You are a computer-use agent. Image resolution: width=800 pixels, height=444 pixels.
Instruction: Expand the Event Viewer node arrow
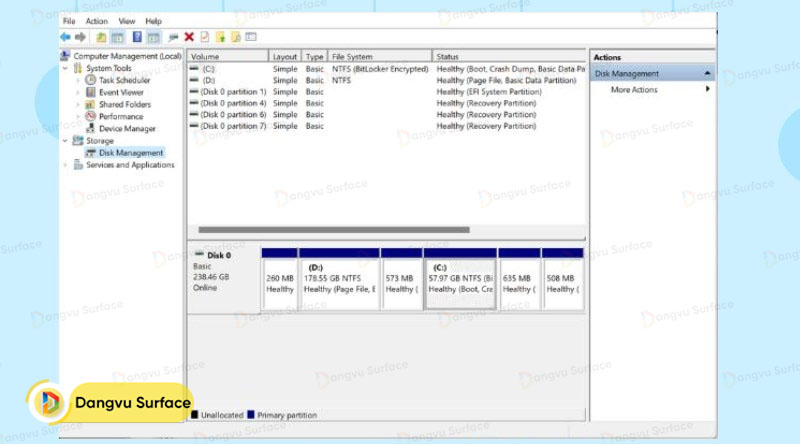coord(78,92)
